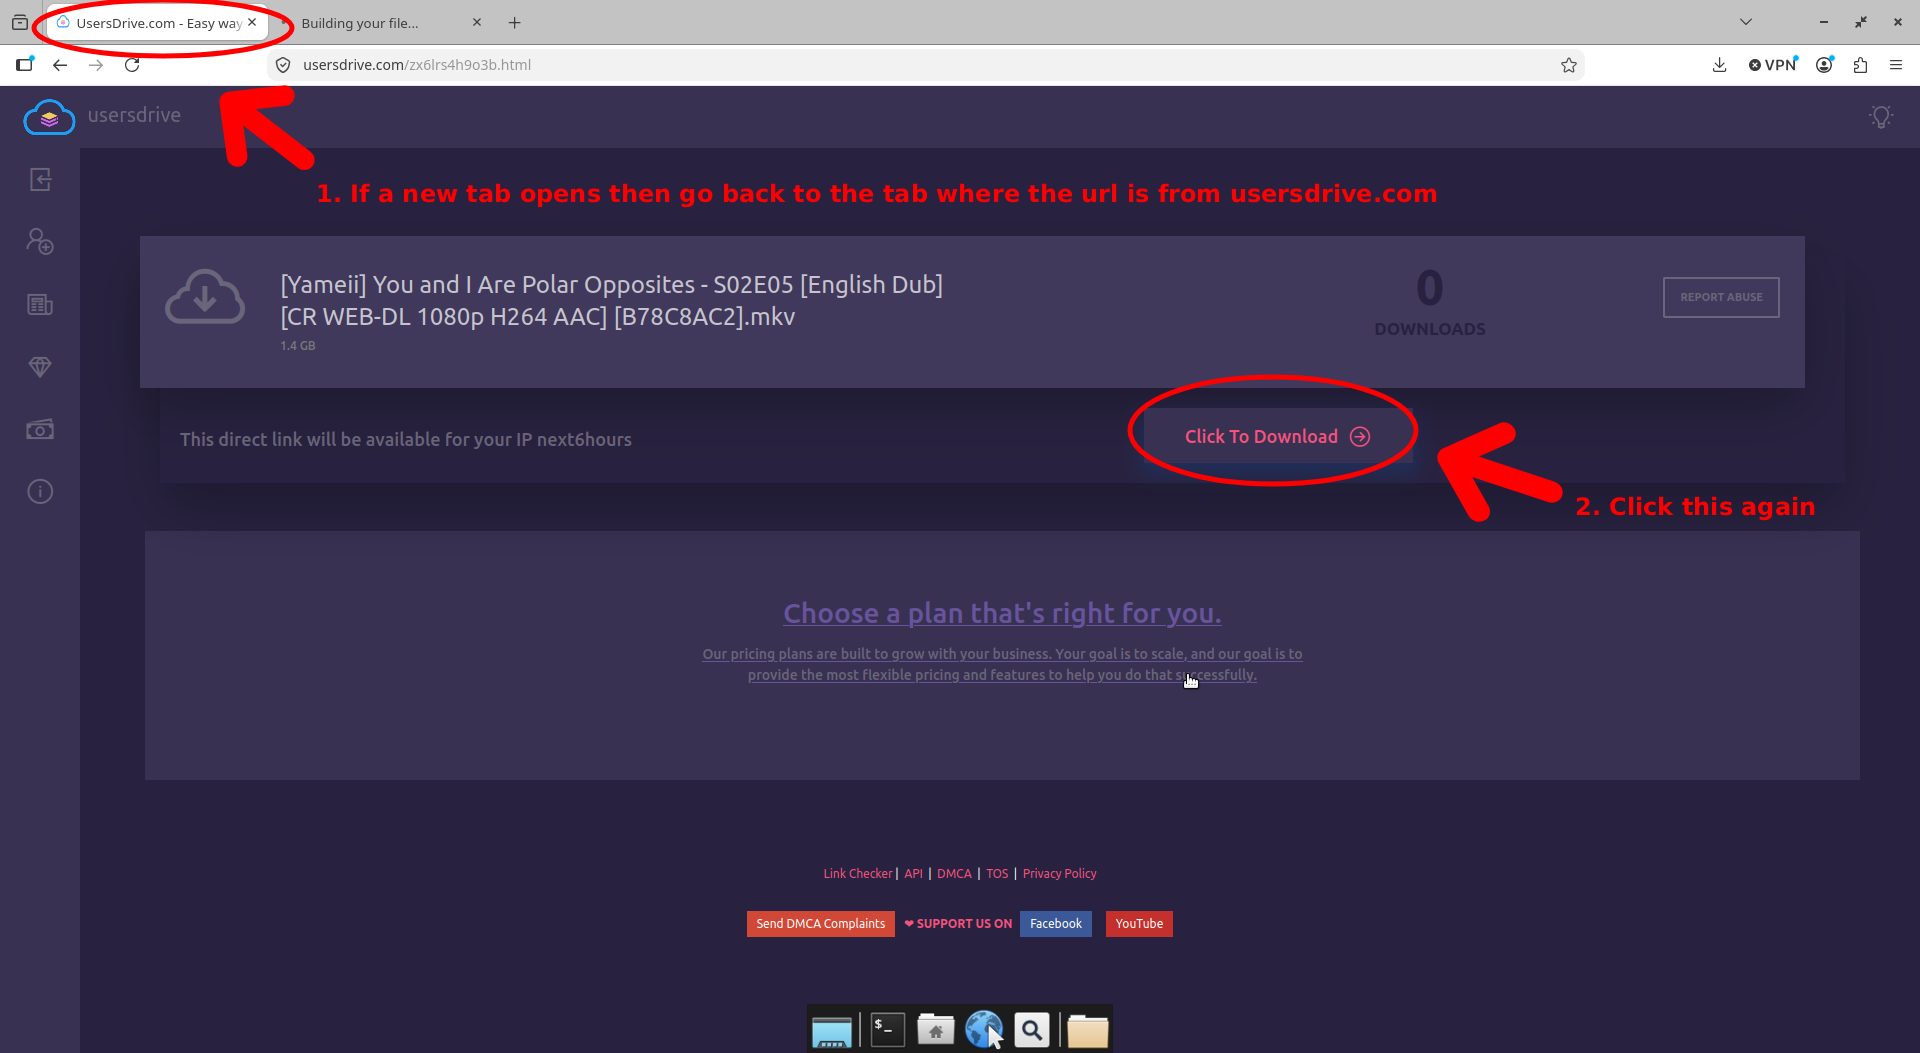
Task: Click the browser forward arrow
Action: (x=96, y=65)
